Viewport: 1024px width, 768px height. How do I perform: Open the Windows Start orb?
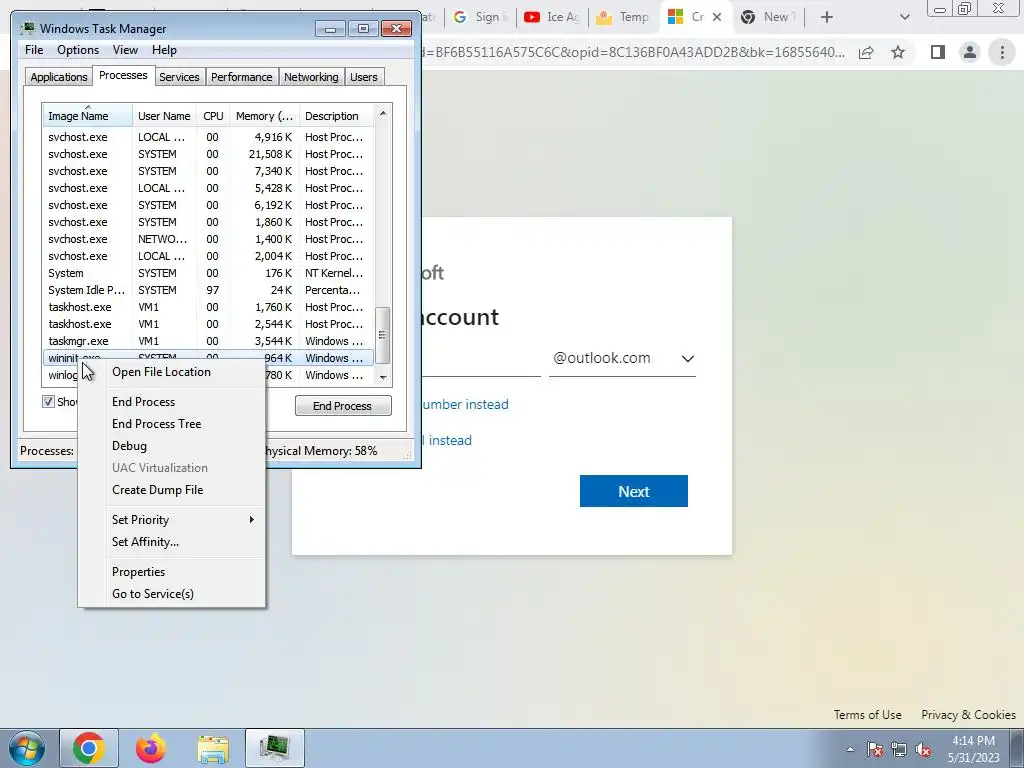[27, 748]
